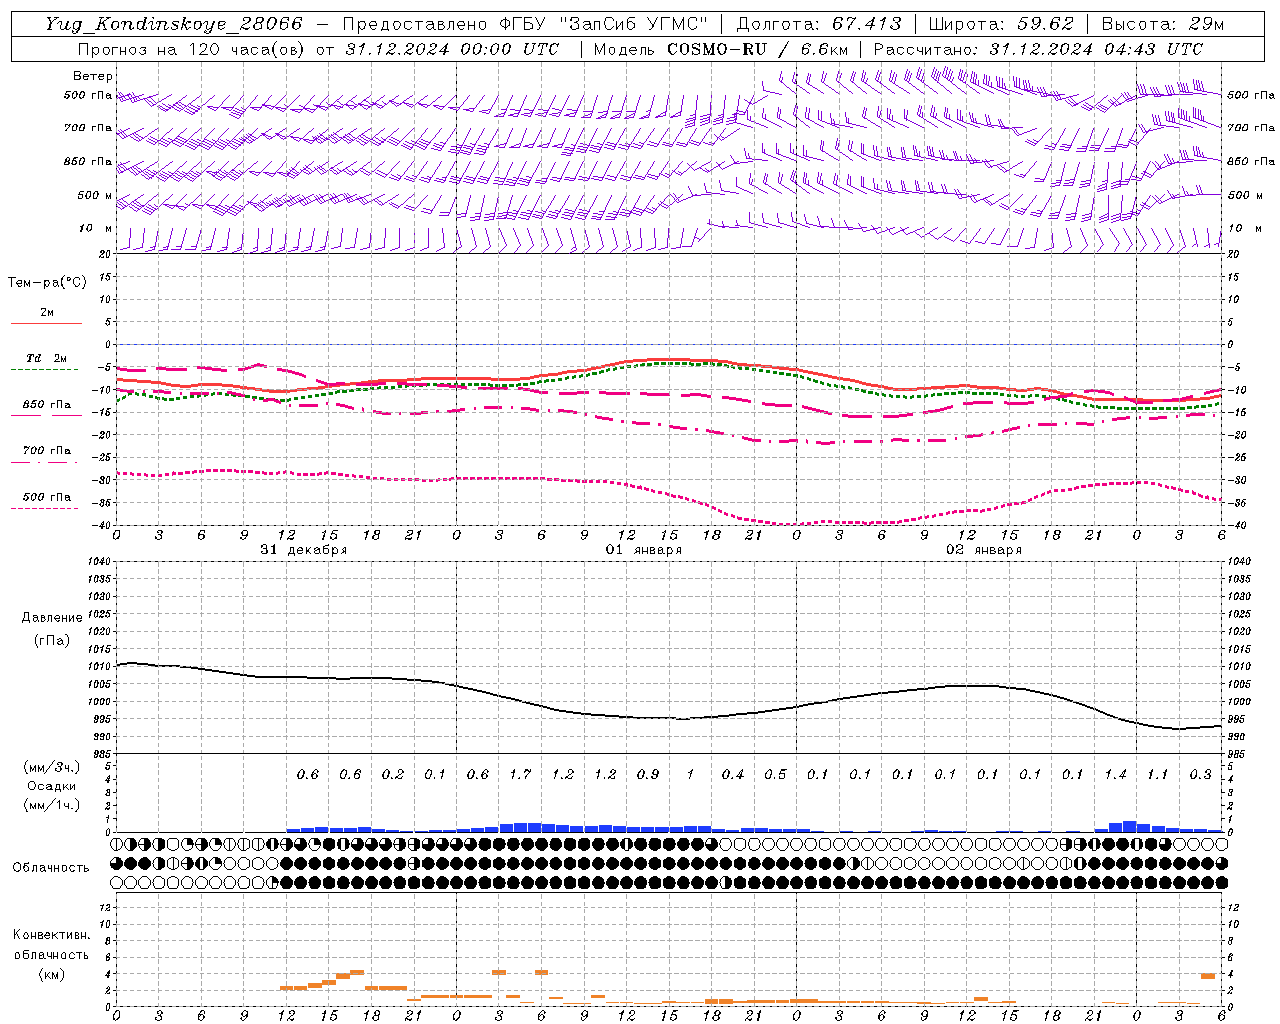1280x1024 pixels.
Task: Select the 0.4 precipitation amount value
Action: [x=733, y=775]
